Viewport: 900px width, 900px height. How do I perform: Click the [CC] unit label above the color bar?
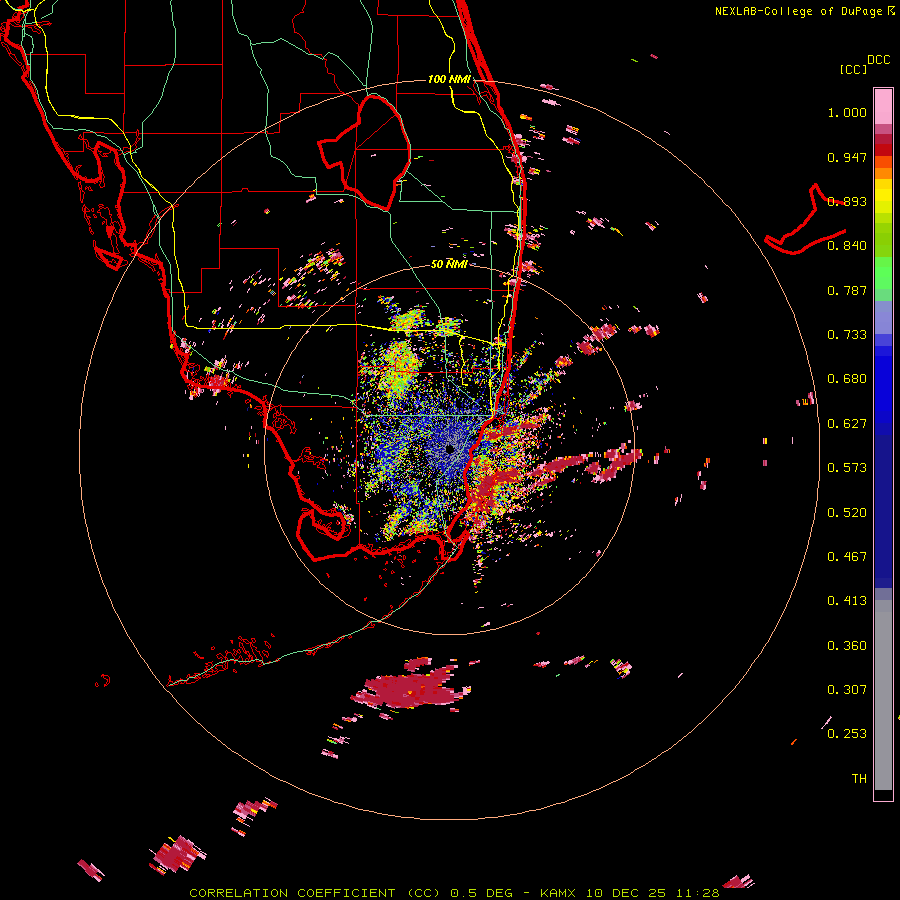(853, 69)
